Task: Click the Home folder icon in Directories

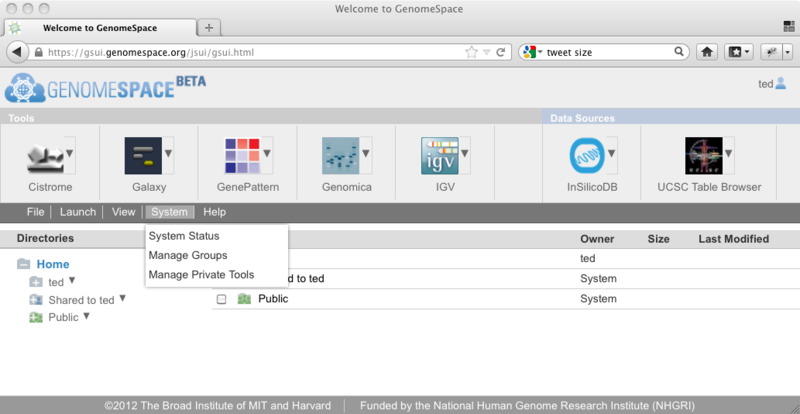Action: (x=23, y=264)
